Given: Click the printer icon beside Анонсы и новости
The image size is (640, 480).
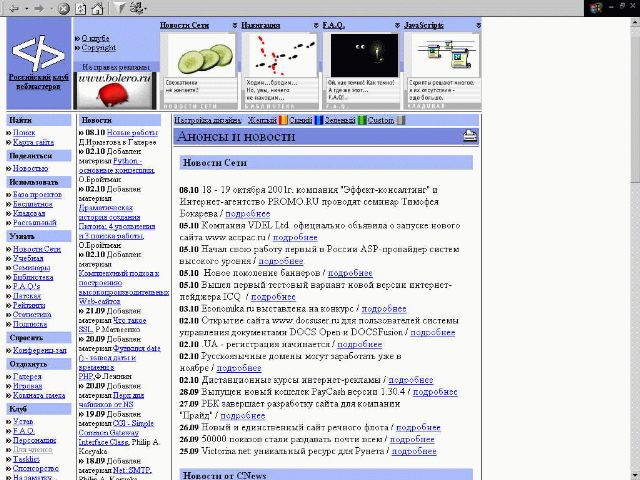Looking at the screenshot, I should (470, 136).
